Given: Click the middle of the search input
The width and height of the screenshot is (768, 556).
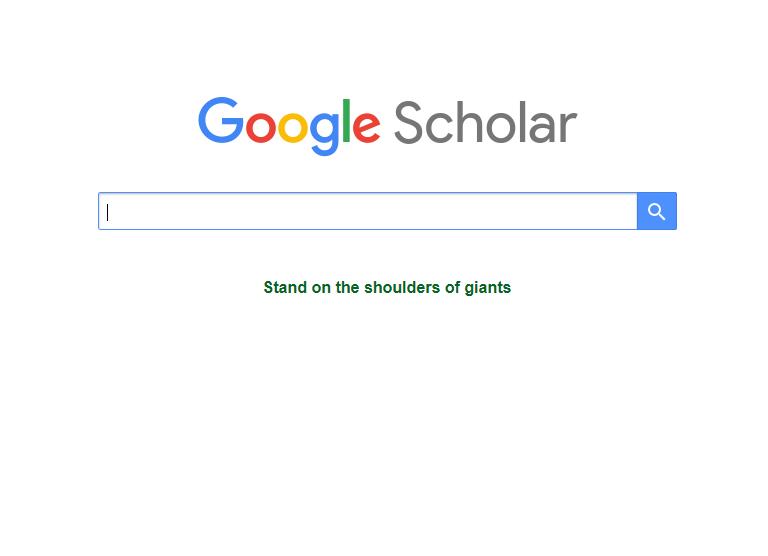Looking at the screenshot, I should (368, 211).
